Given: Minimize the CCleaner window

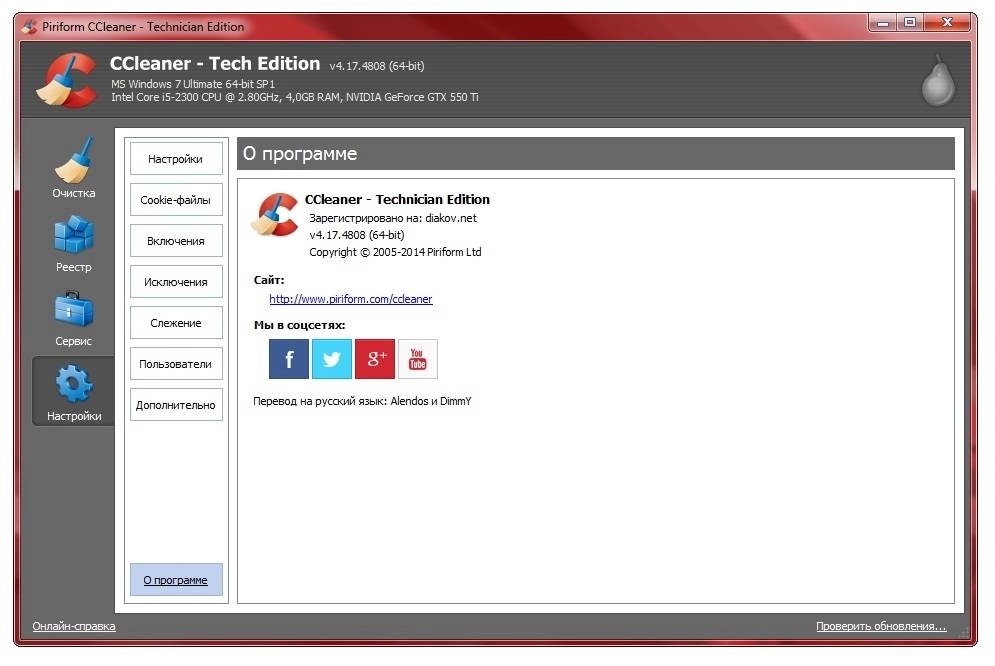Looking at the screenshot, I should [883, 22].
